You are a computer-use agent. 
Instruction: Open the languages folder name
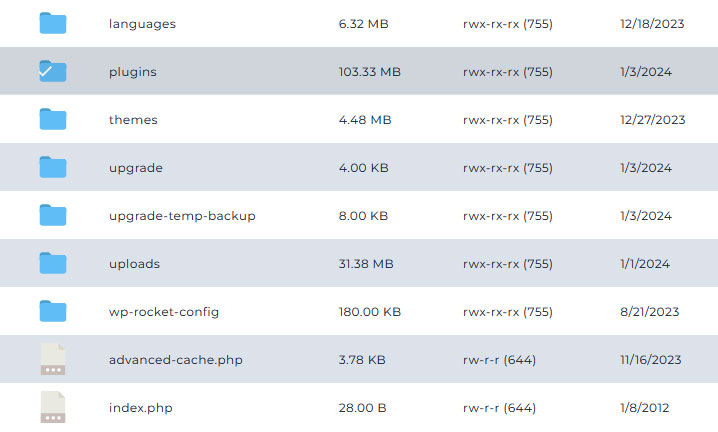click(x=142, y=24)
